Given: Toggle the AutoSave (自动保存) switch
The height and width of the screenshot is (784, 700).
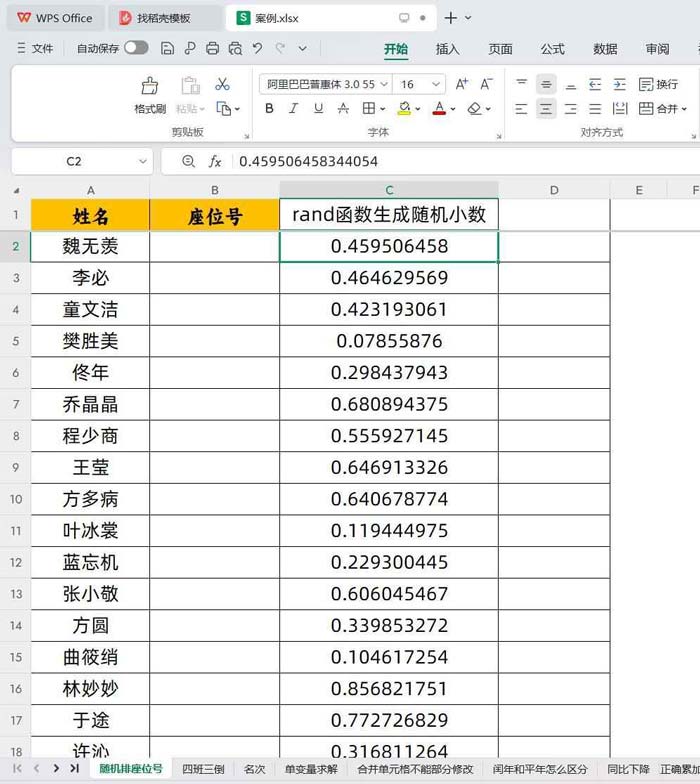Looking at the screenshot, I should pos(136,48).
